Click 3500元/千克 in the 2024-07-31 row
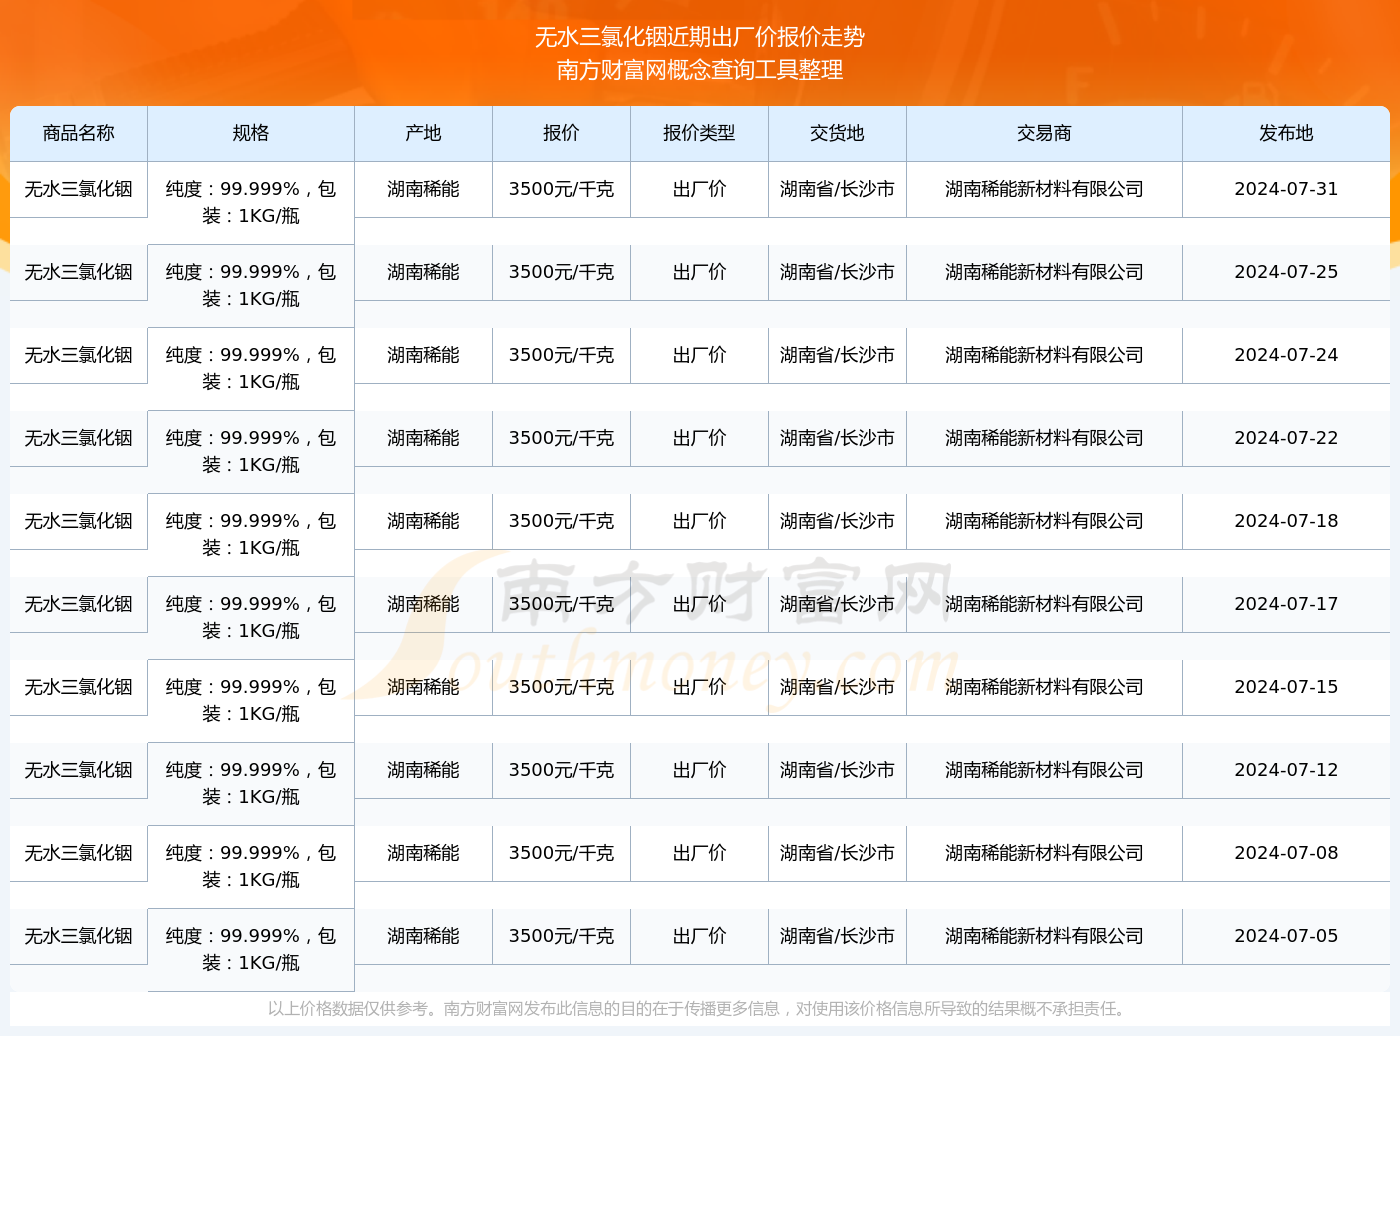Image resolution: width=1400 pixels, height=1205 pixels. click(562, 189)
